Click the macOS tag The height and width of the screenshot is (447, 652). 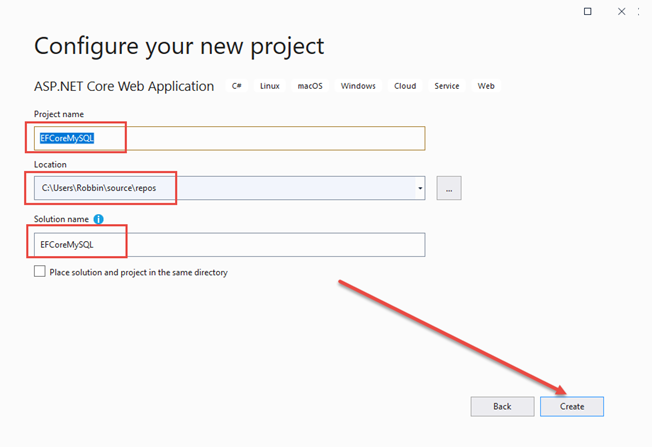pyautogui.click(x=310, y=86)
